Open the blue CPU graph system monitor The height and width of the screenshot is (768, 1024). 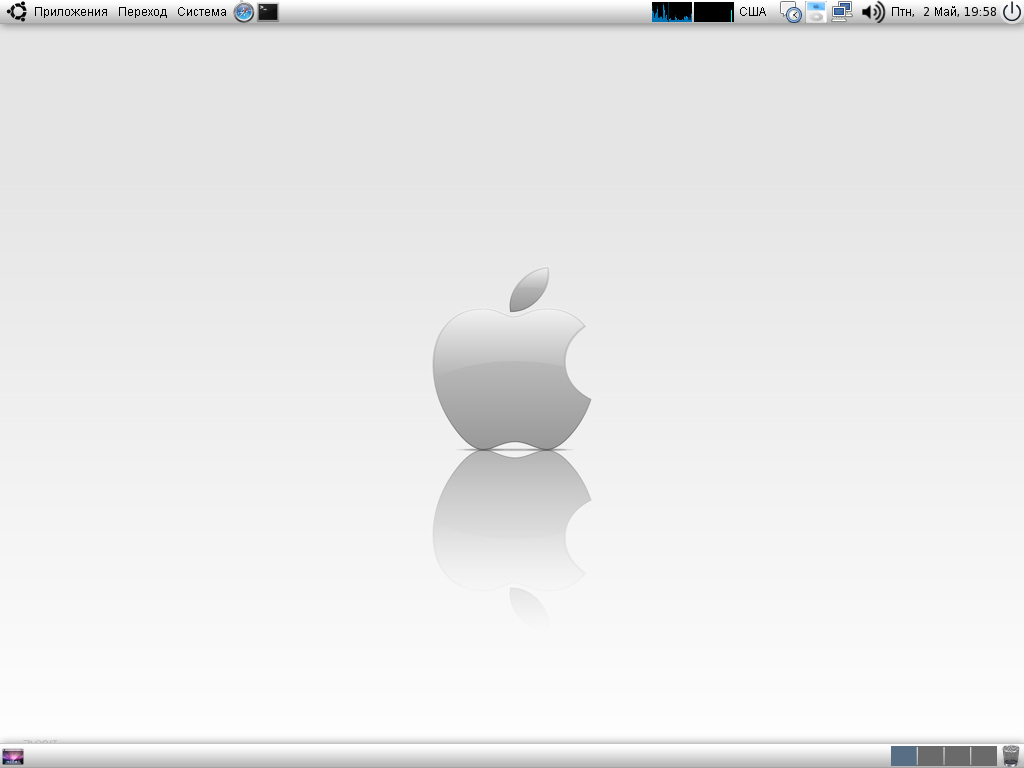(x=671, y=12)
